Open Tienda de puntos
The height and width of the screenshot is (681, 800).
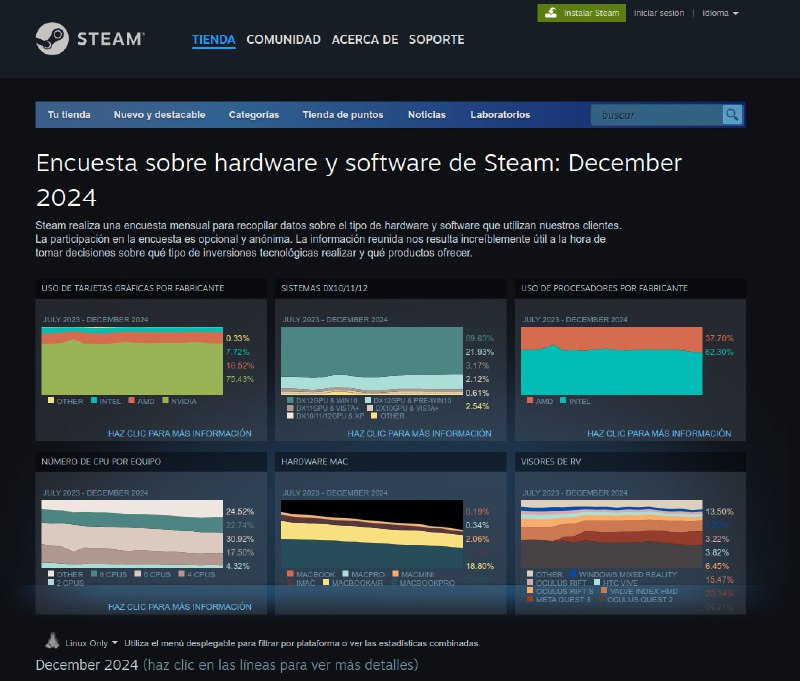tap(343, 115)
